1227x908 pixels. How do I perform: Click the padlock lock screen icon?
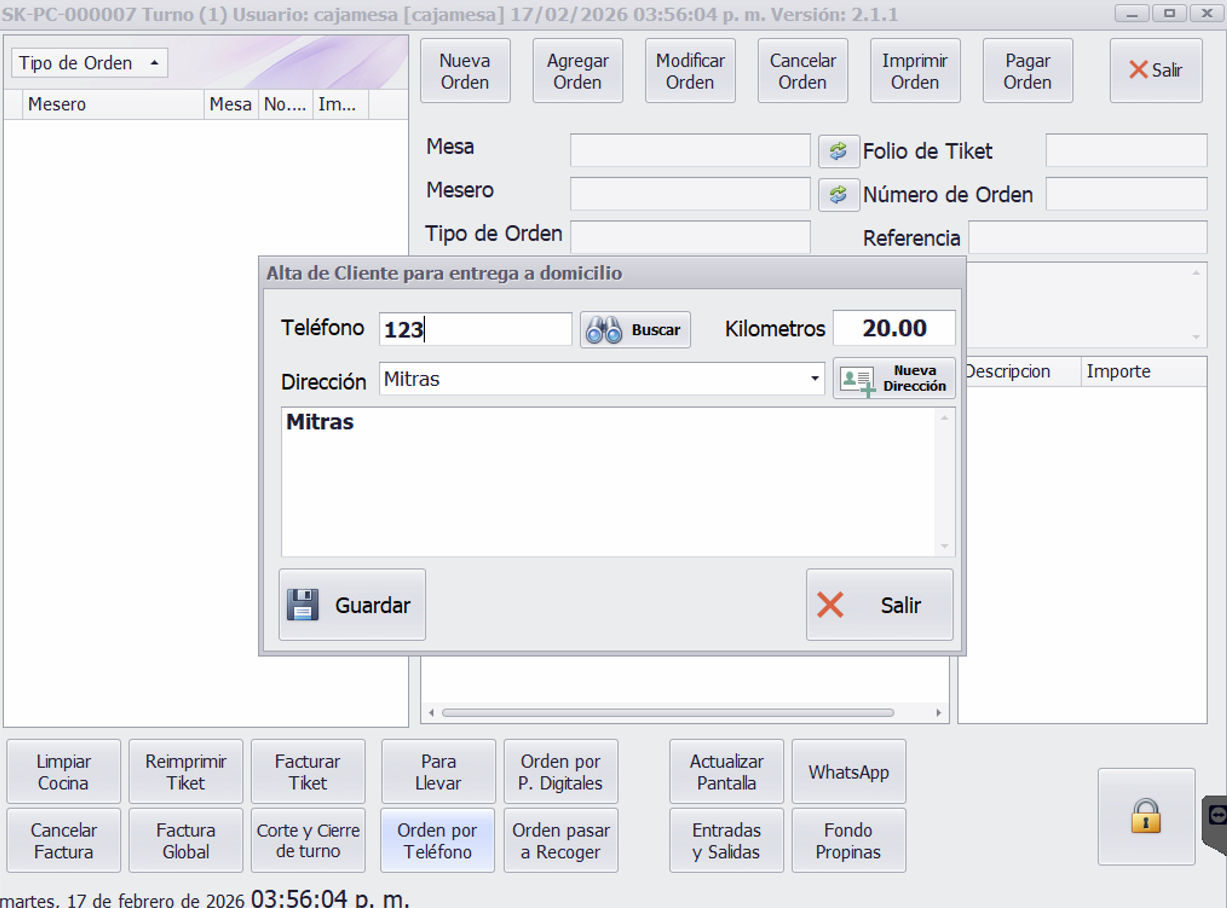[x=1146, y=816]
